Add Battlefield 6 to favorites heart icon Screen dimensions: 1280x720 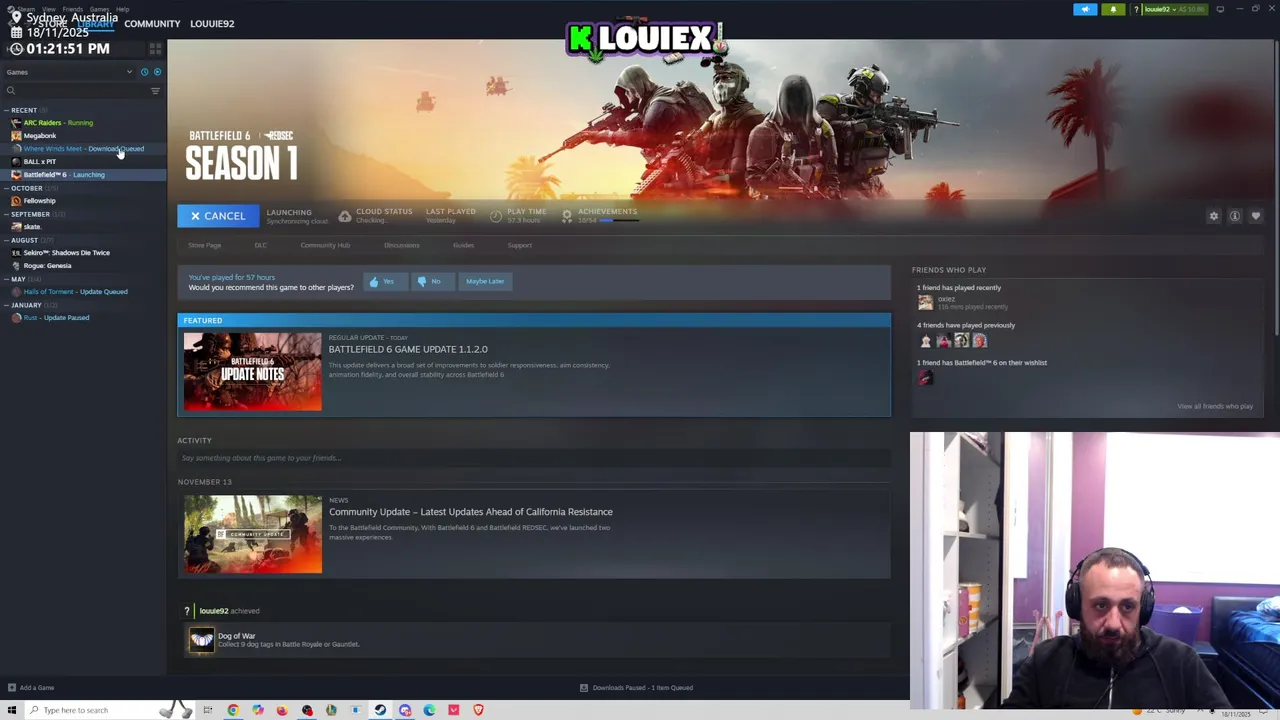tap(1256, 216)
